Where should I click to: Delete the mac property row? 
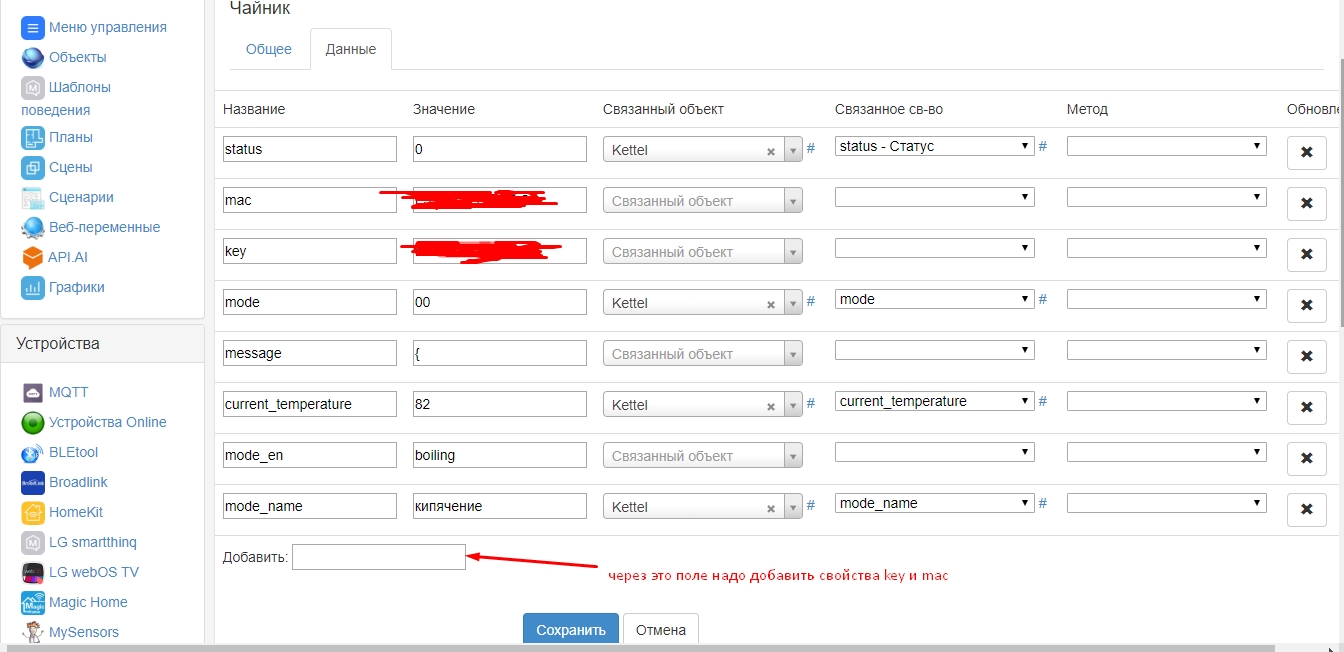point(1306,203)
